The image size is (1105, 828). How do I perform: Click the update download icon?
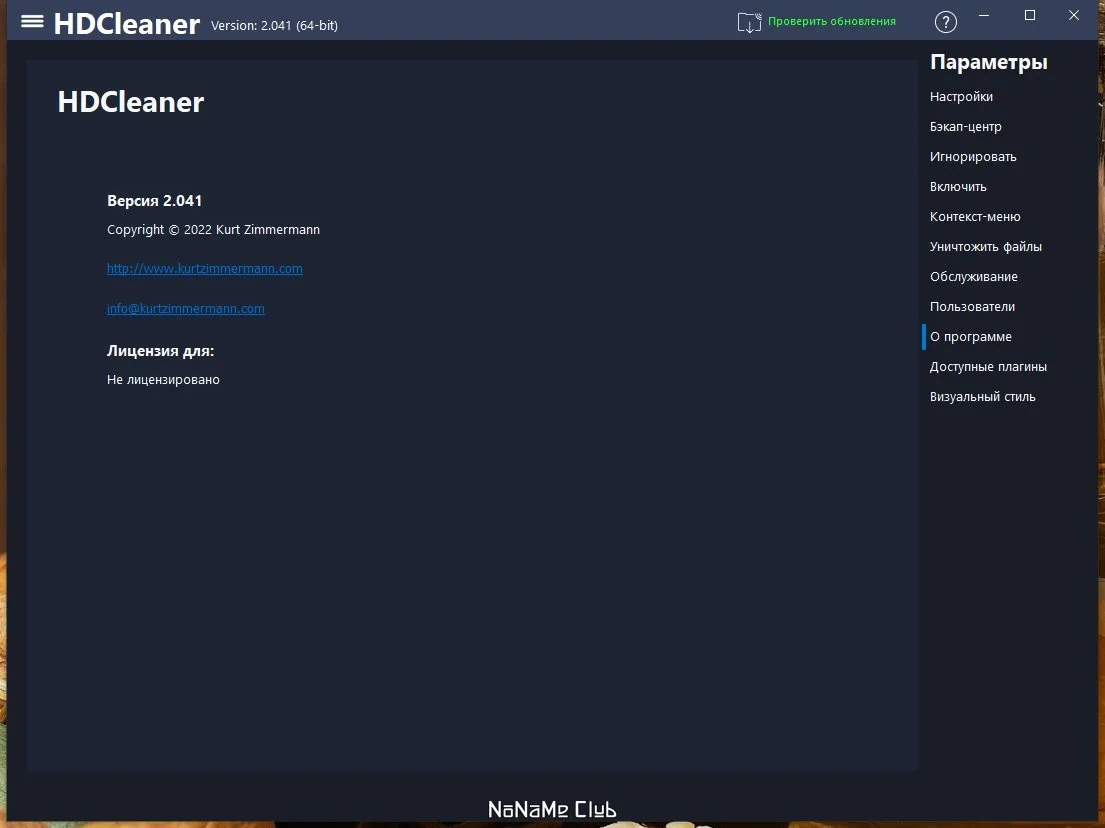749,23
